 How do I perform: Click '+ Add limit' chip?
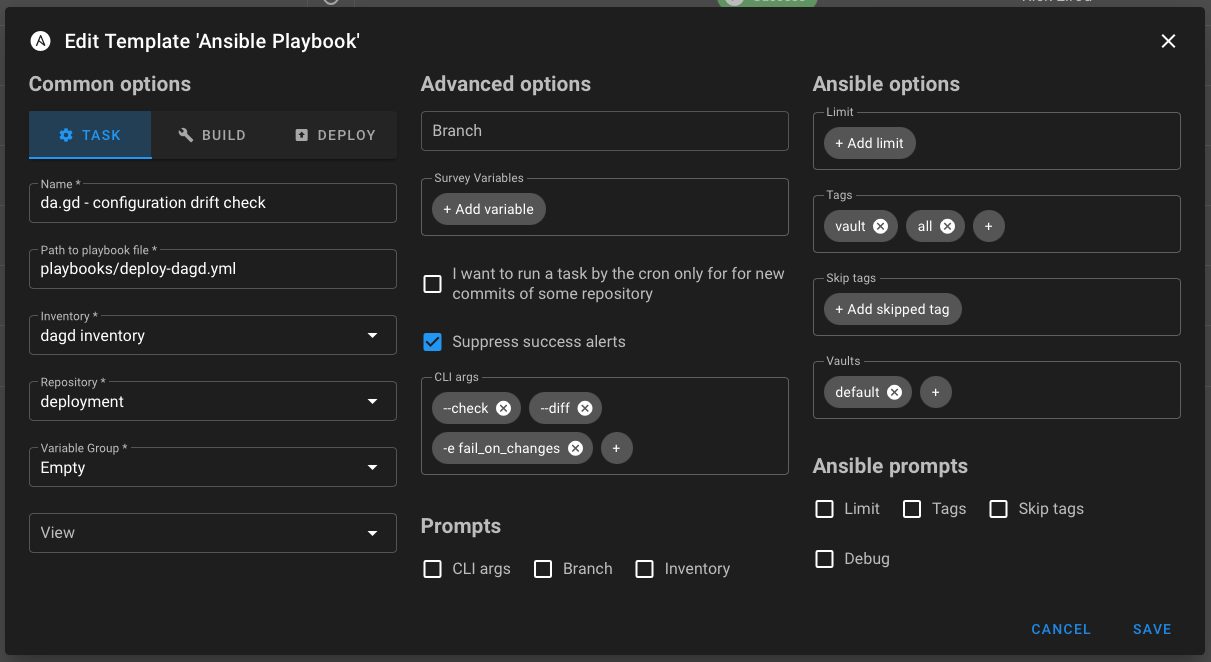click(869, 143)
